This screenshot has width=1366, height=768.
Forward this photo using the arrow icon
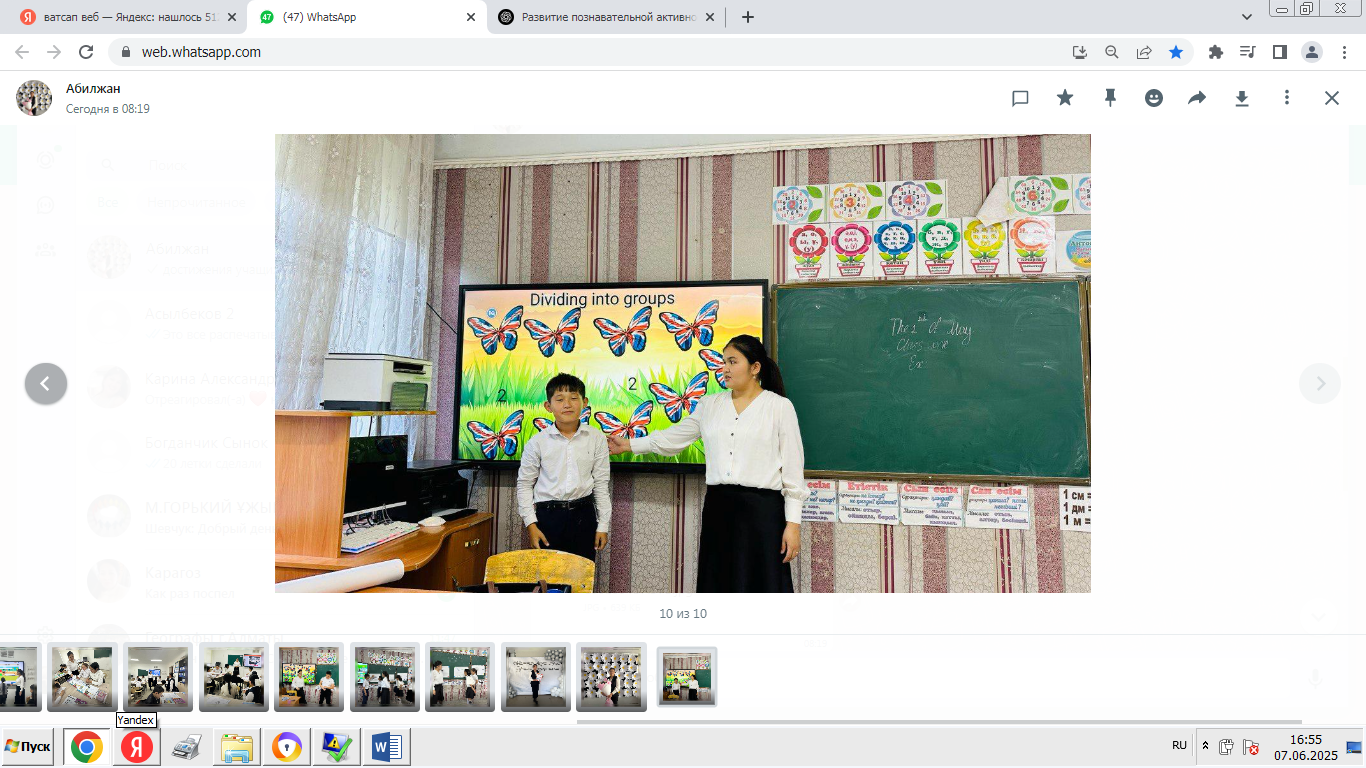click(1197, 98)
